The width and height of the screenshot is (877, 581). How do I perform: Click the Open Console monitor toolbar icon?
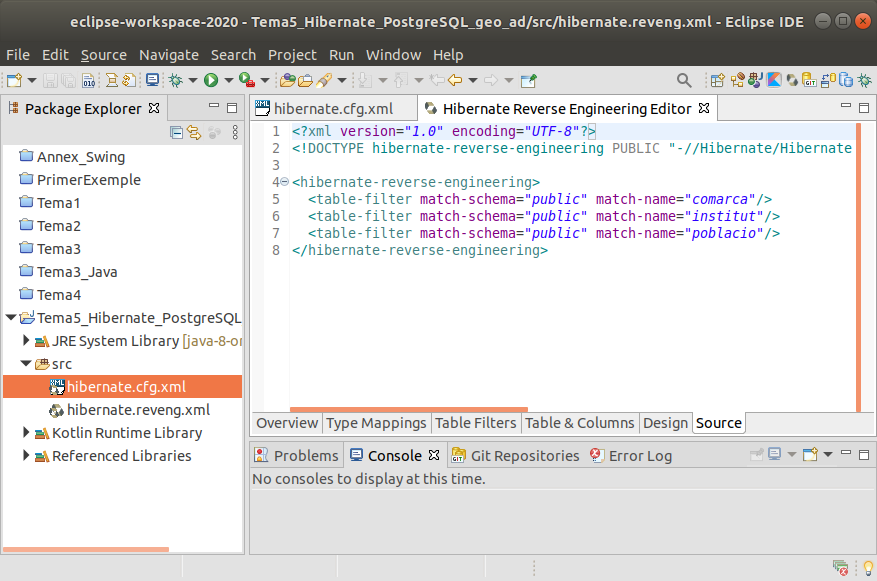click(152, 81)
